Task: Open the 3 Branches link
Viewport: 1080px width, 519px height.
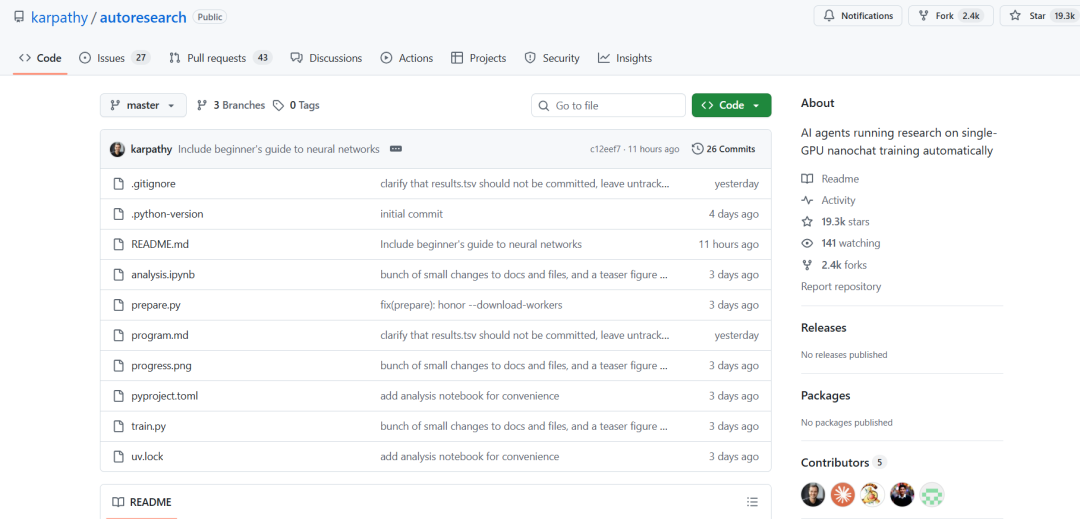Action: pyautogui.click(x=231, y=105)
